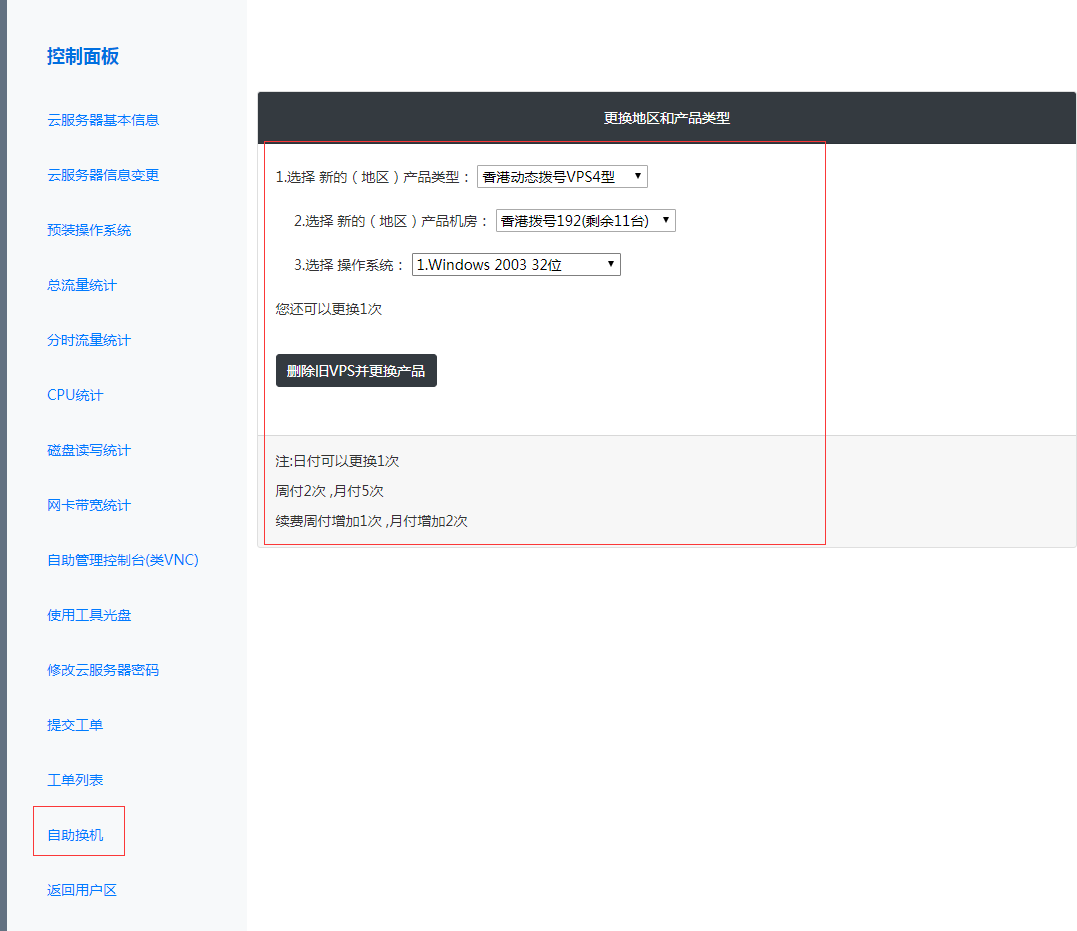Open the 产品类型 dropdown showing 香港动态拨号VPS4型
This screenshot has height=931, width=1077.
562,177
